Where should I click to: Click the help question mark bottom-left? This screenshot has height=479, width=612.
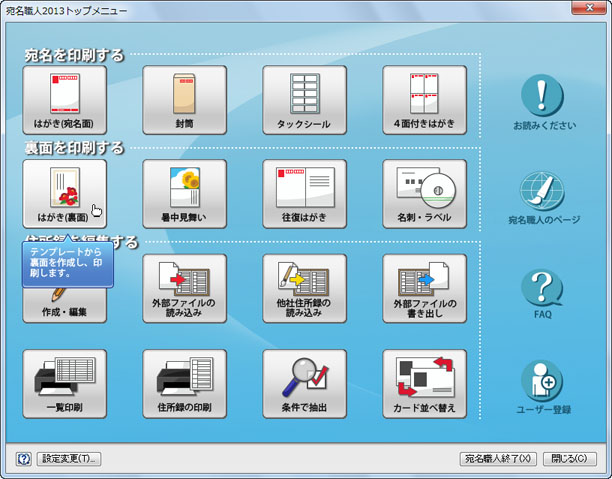24,459
